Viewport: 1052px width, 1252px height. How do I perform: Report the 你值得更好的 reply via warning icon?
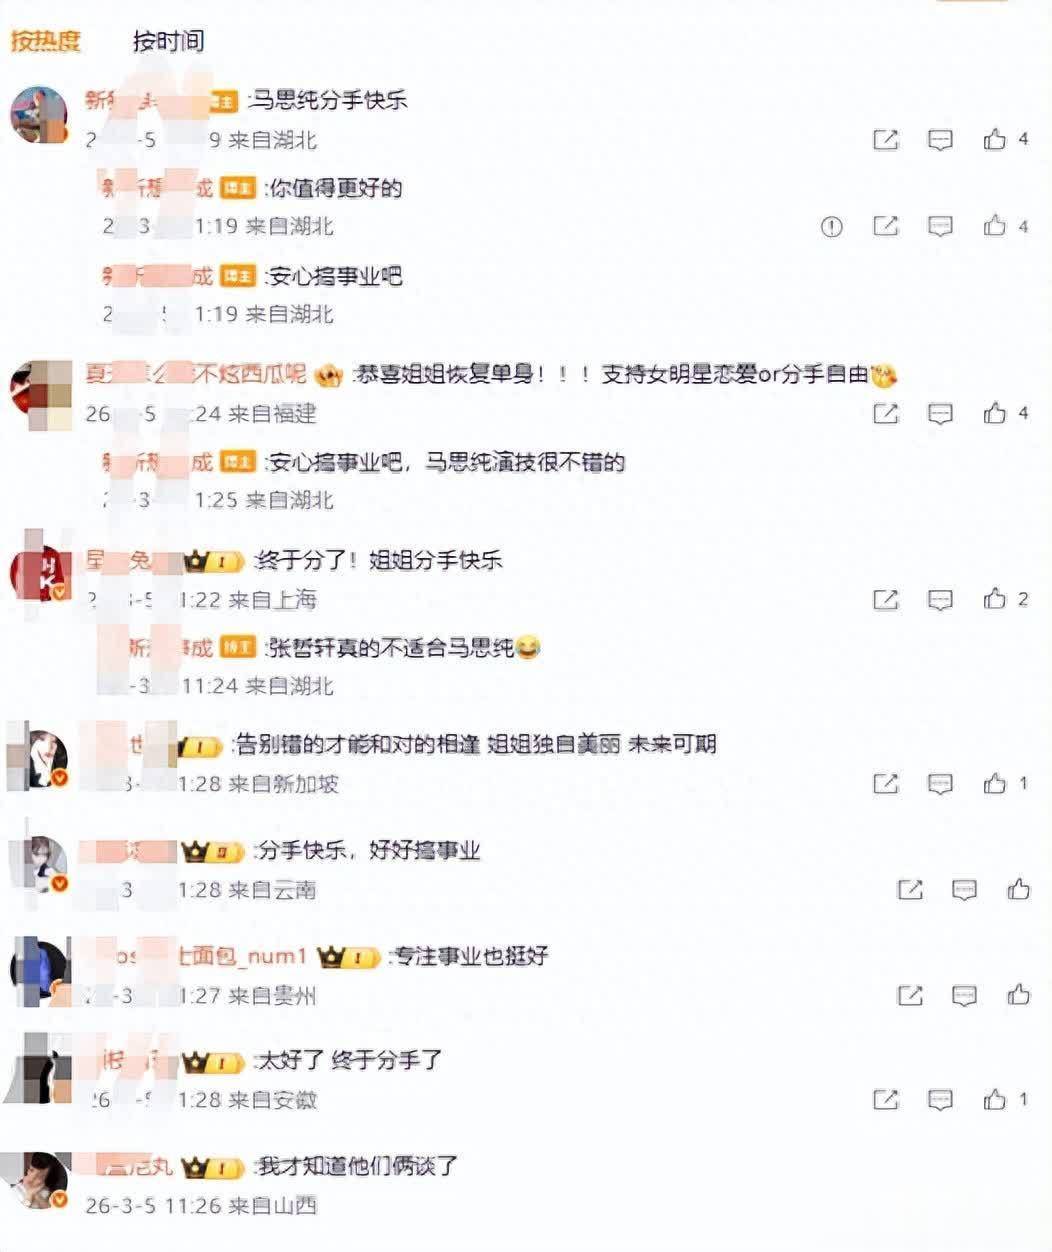831,227
